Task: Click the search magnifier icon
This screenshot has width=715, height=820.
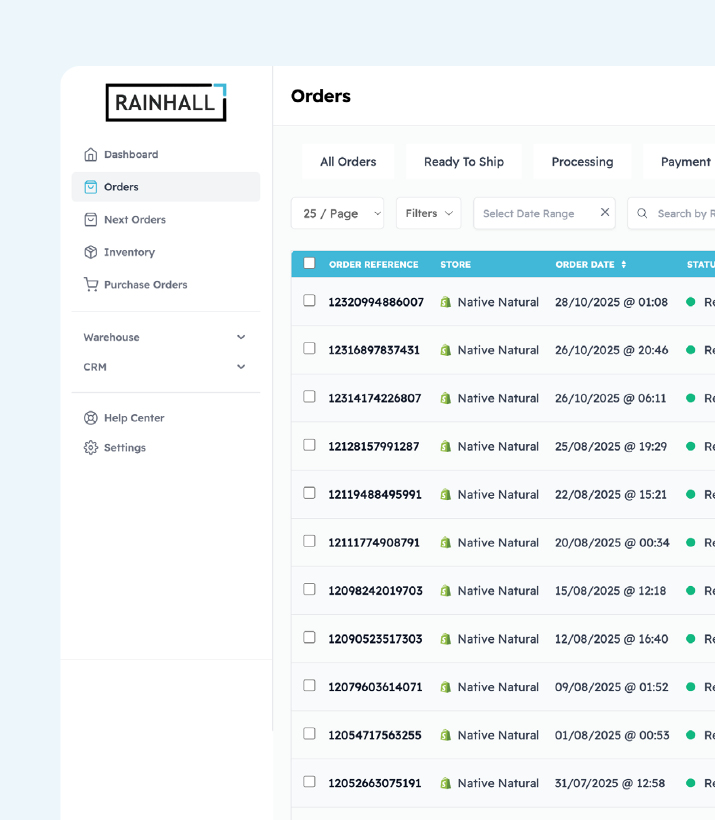Action: click(x=644, y=213)
